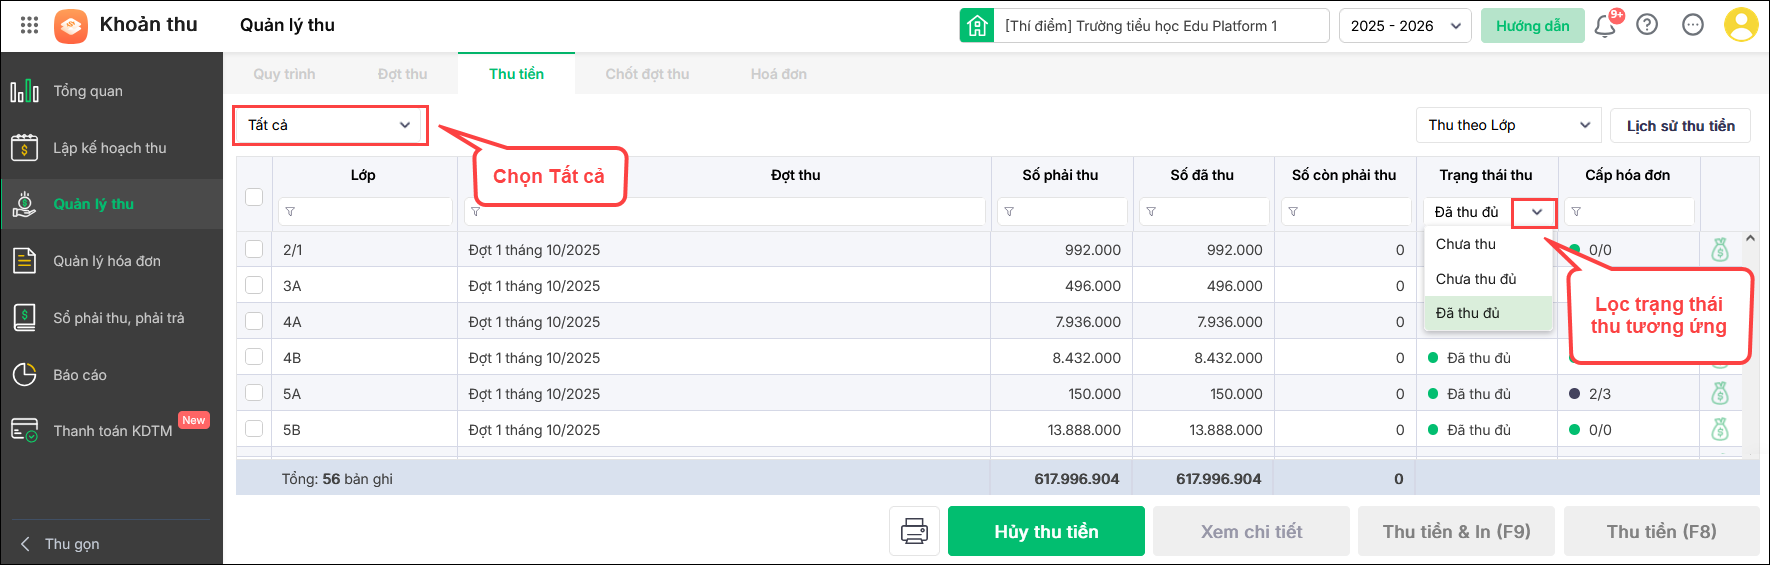Open the help question mark icon
1770x565 pixels.
click(1647, 25)
